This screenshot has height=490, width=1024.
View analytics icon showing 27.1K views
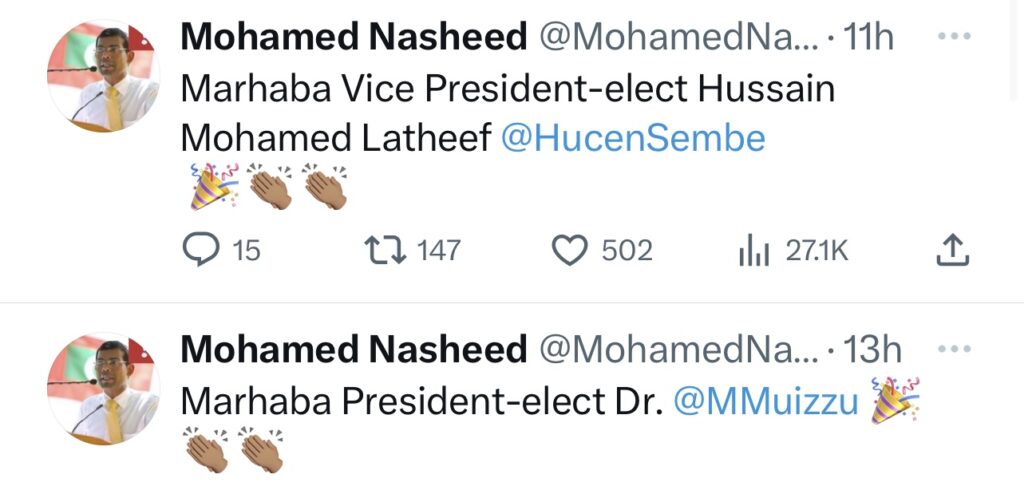pos(754,250)
